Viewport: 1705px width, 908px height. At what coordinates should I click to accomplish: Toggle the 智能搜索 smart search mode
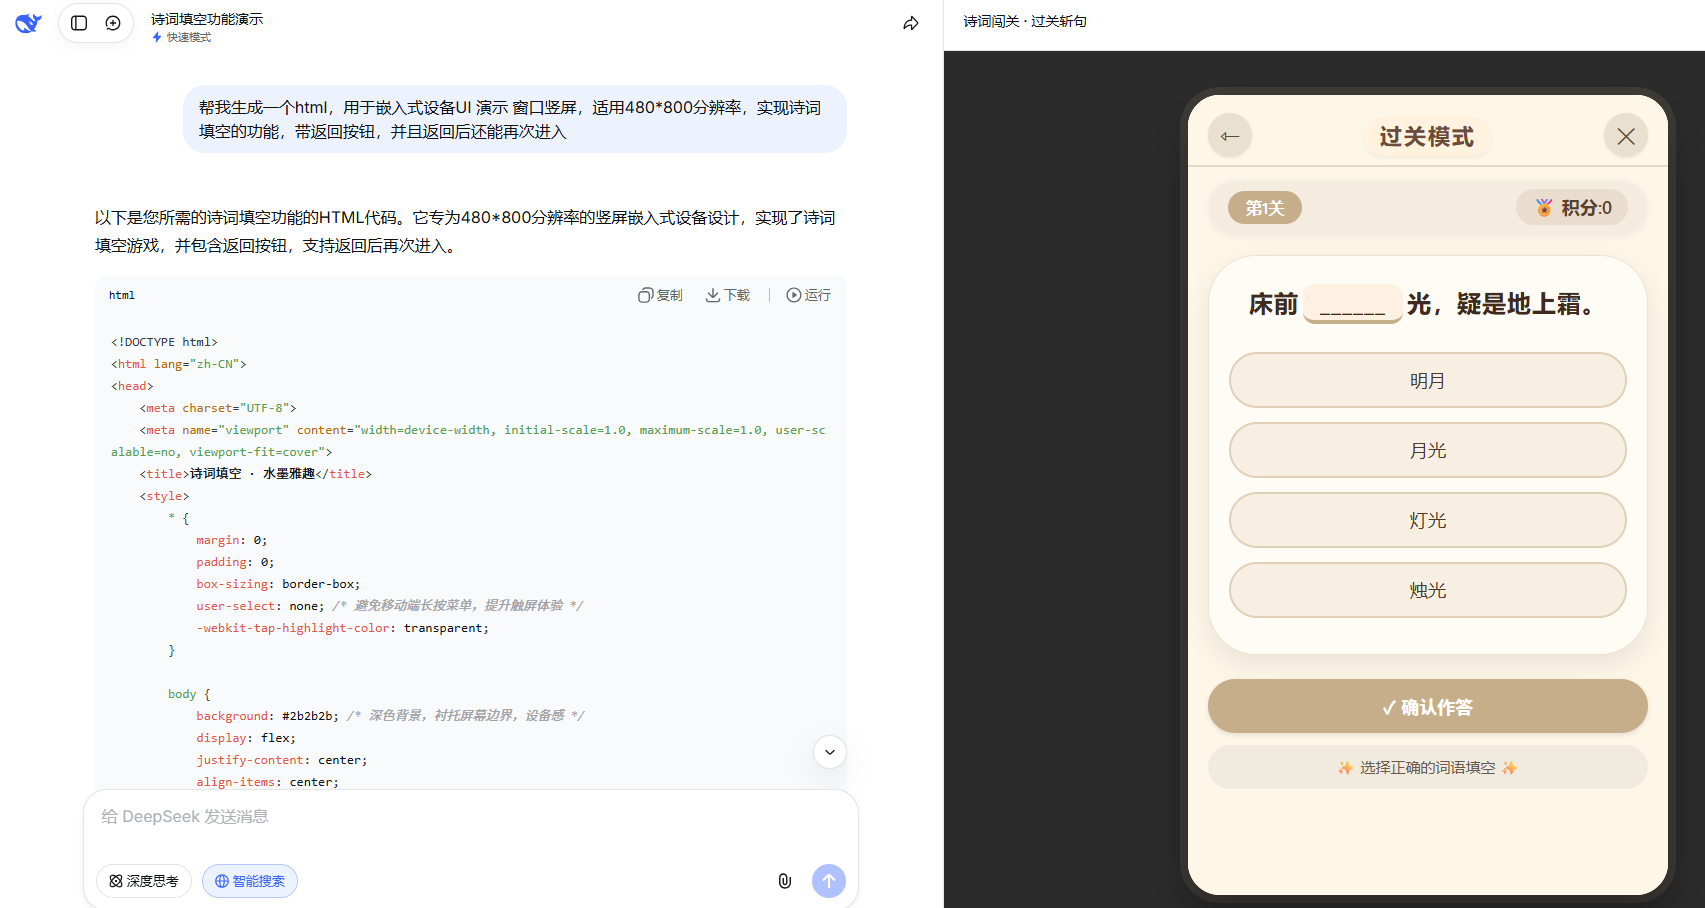coord(250,881)
